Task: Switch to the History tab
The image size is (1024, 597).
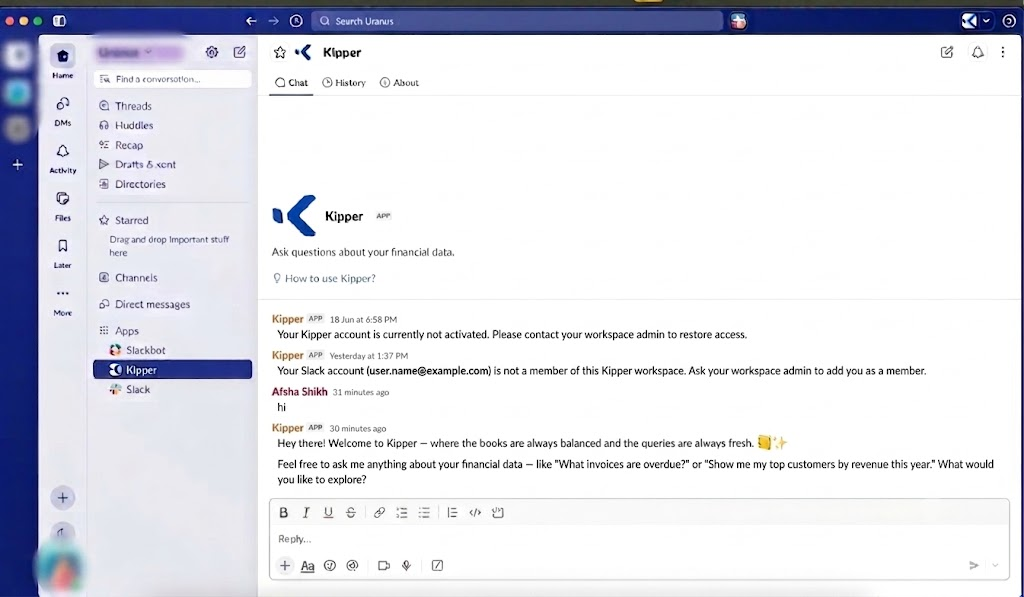Action: 344,82
